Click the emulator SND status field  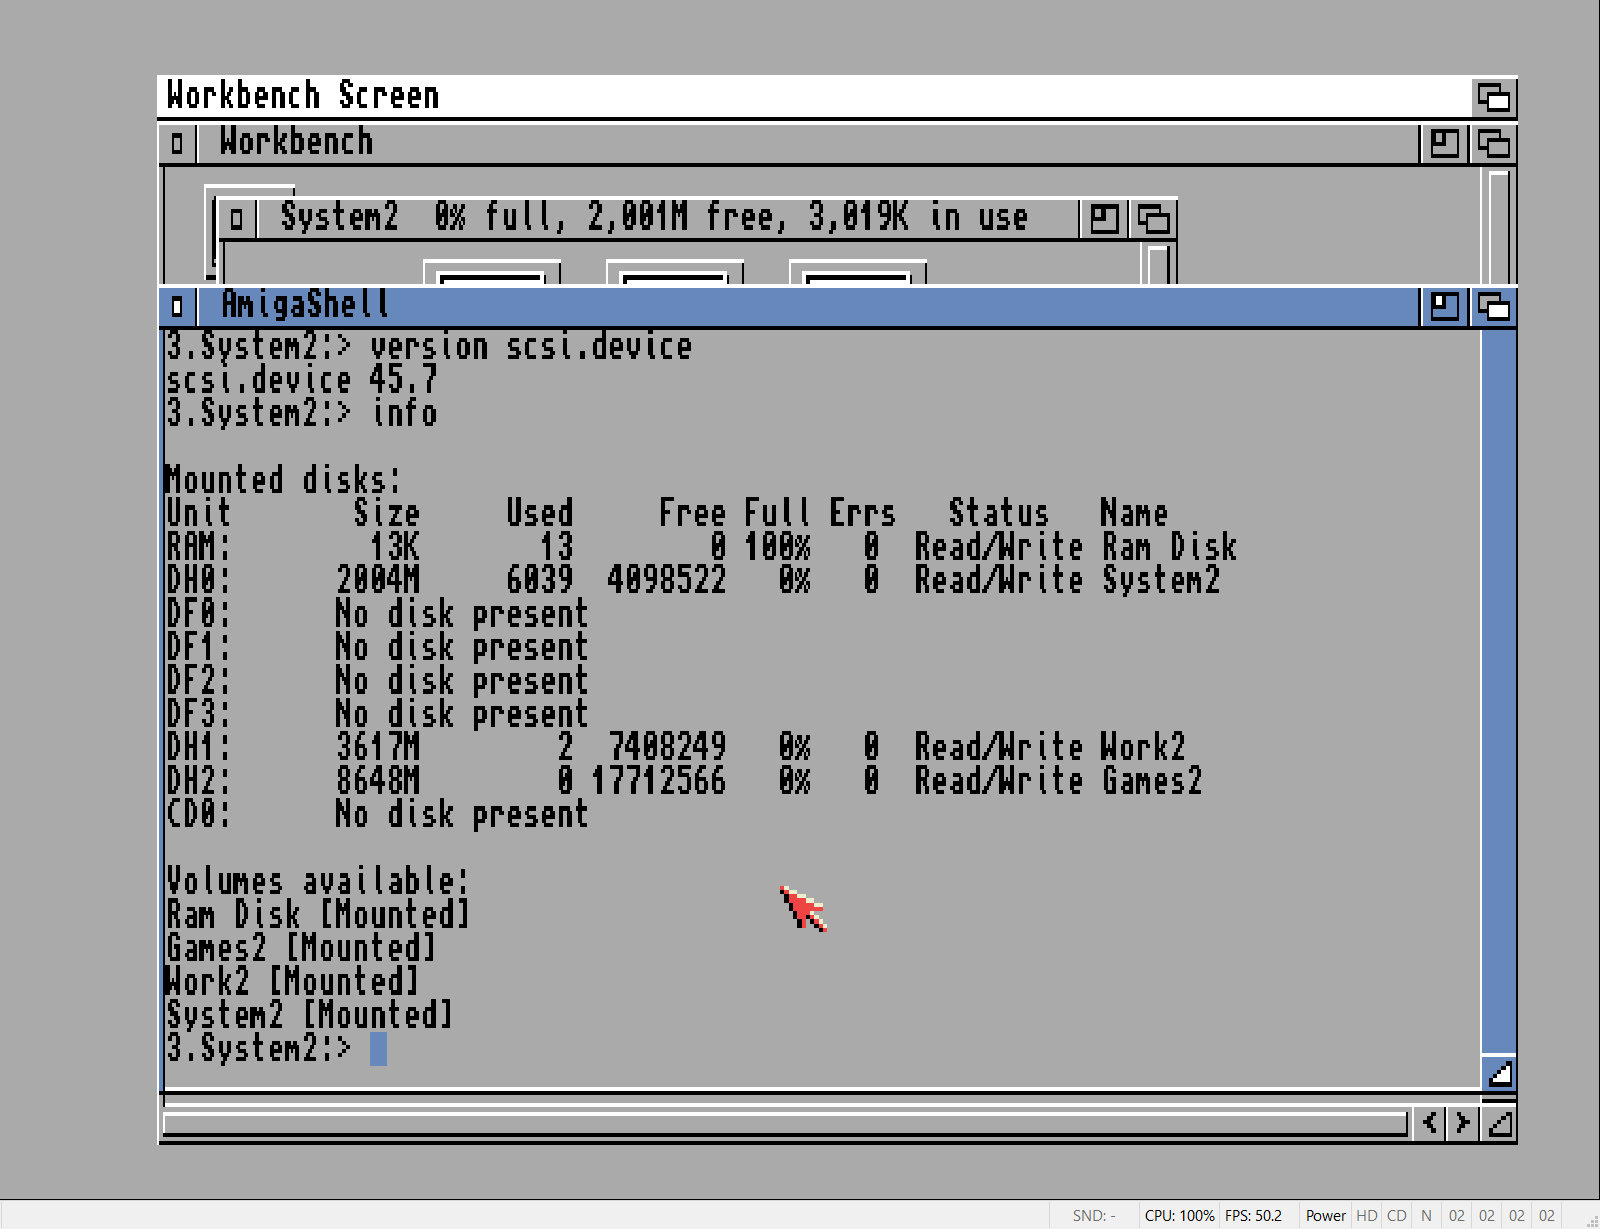[1094, 1216]
